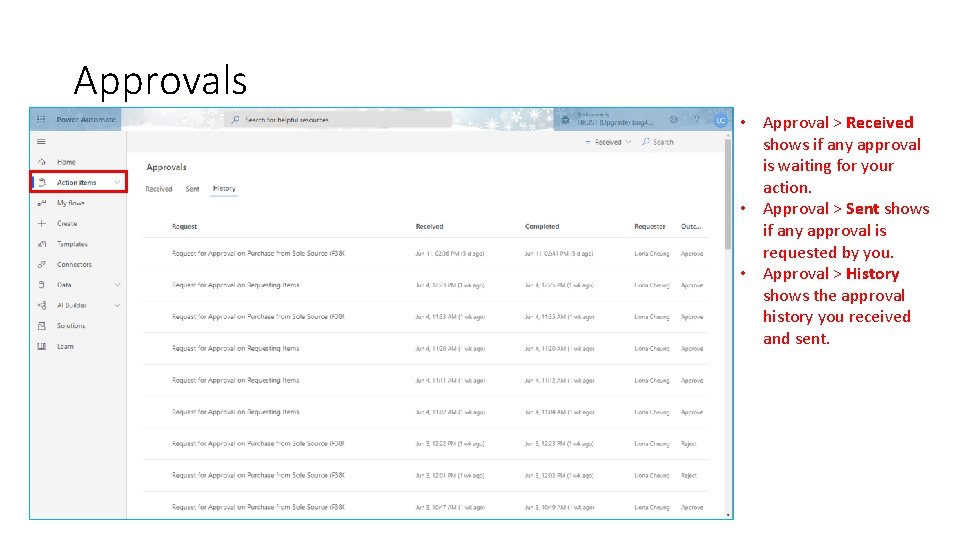Sort by the Requestor column header
The image size is (960, 540).
(650, 227)
